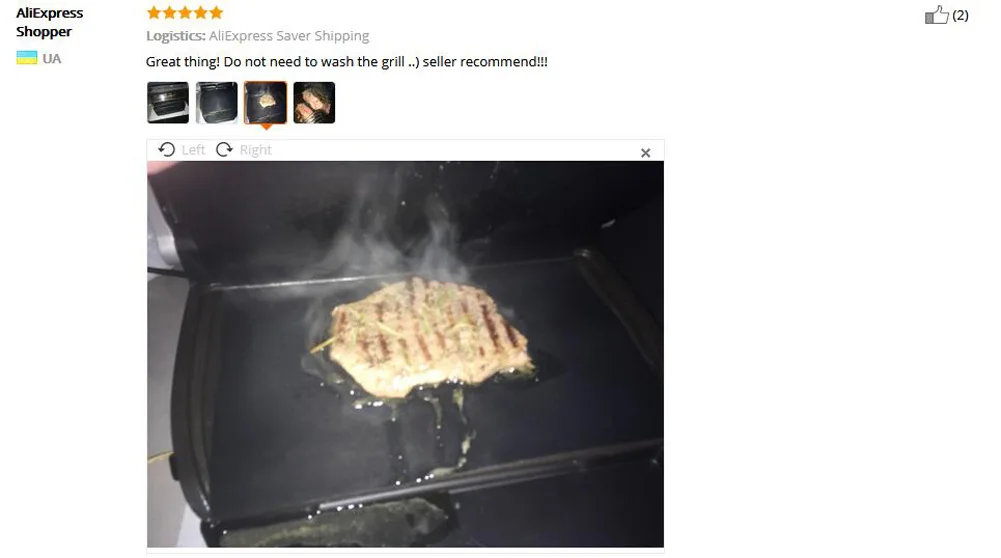Click the helpful vote count (2)
This screenshot has width=1001, height=558.
[x=960, y=15]
